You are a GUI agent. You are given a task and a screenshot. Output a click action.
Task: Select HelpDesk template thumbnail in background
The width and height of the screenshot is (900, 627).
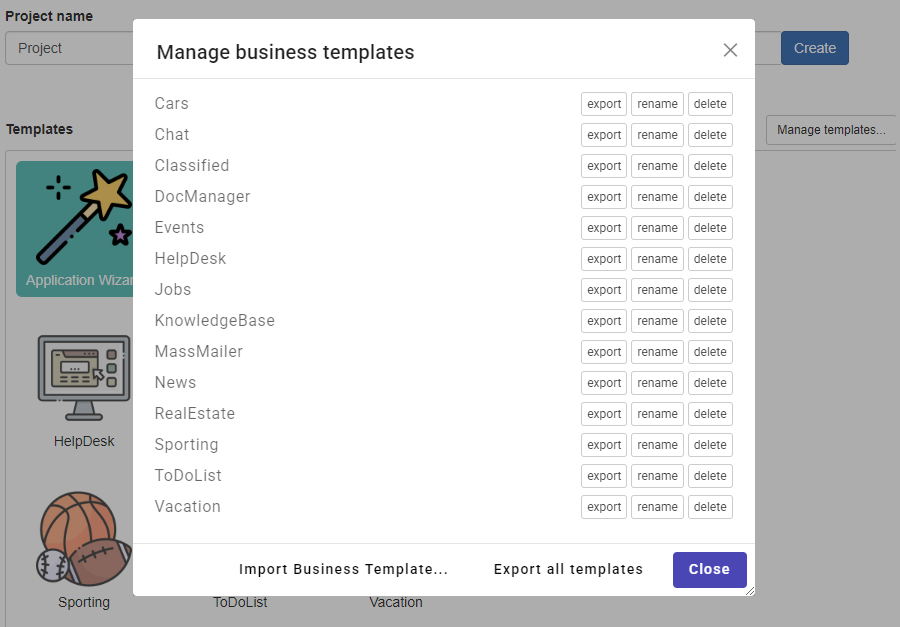[84, 378]
